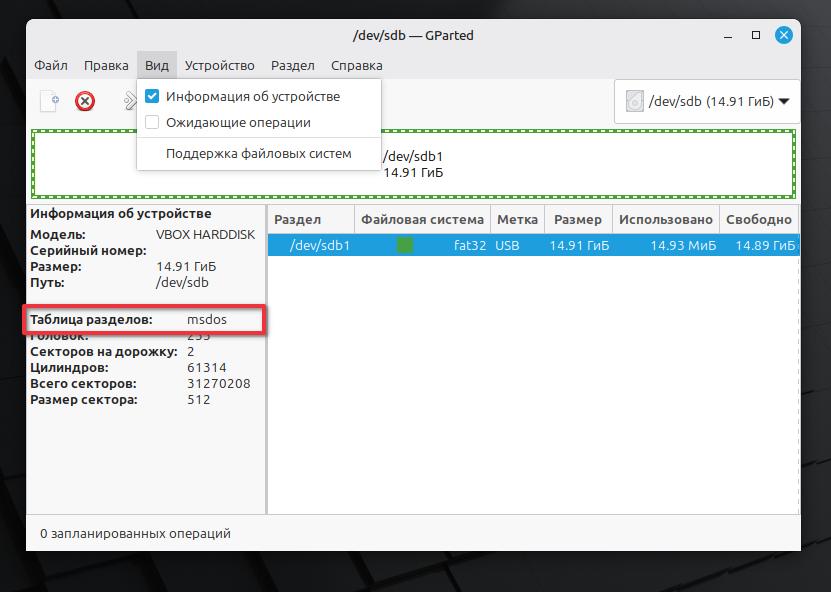Click the 61314 cylinders value

click(207, 367)
